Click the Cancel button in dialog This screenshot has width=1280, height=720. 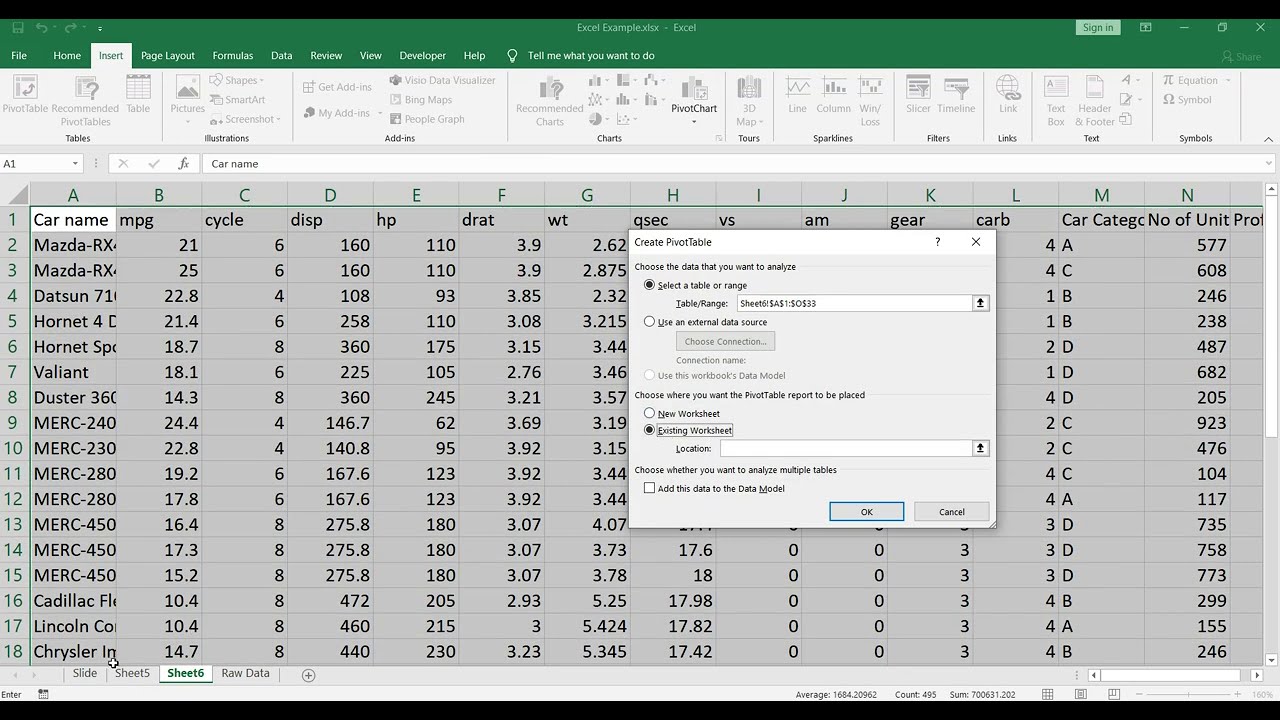click(x=952, y=512)
